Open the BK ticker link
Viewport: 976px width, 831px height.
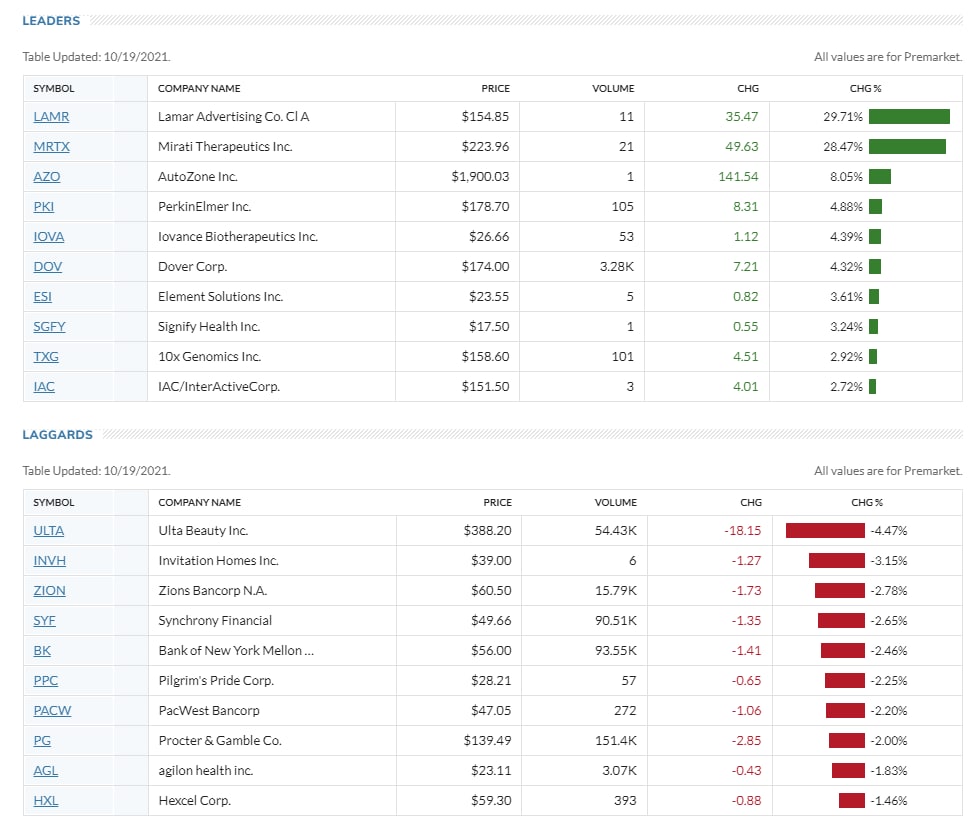click(x=42, y=650)
